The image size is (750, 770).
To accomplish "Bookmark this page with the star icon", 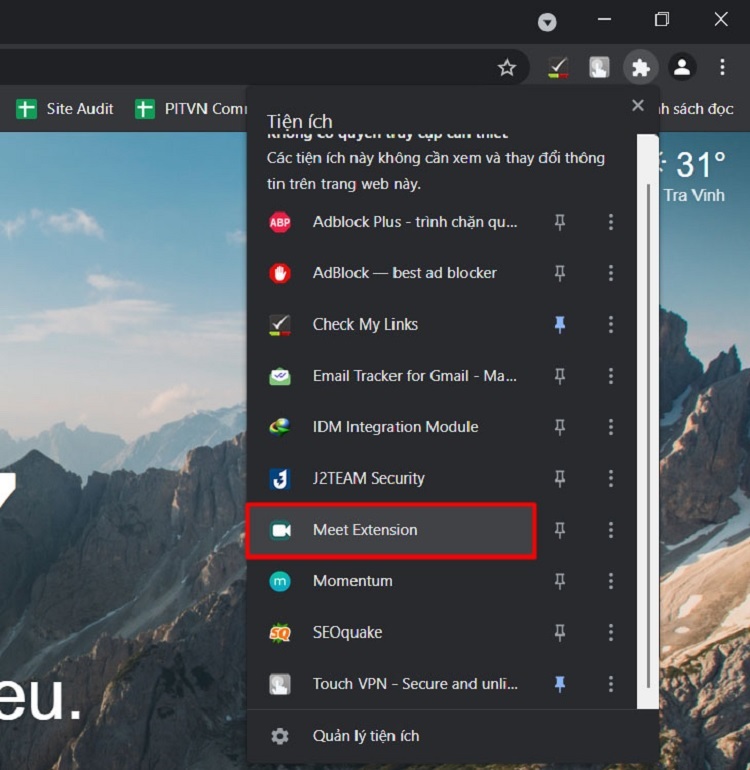I will pyautogui.click(x=506, y=67).
